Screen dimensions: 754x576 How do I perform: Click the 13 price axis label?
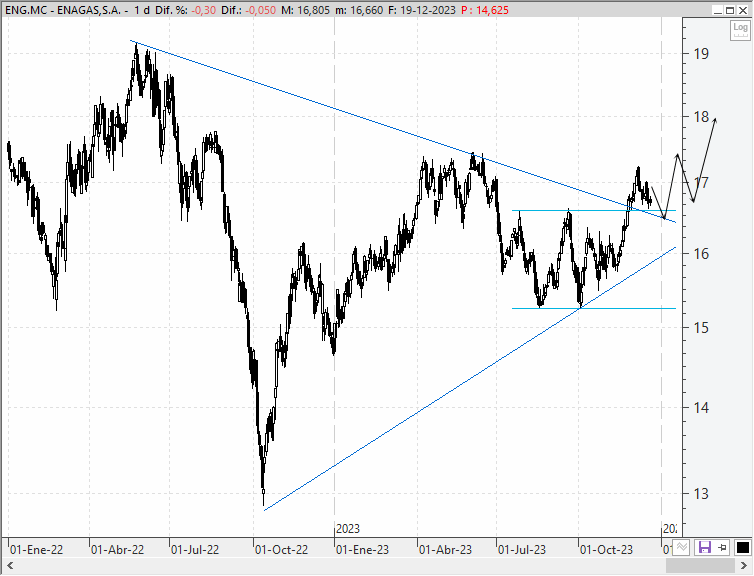pos(701,493)
